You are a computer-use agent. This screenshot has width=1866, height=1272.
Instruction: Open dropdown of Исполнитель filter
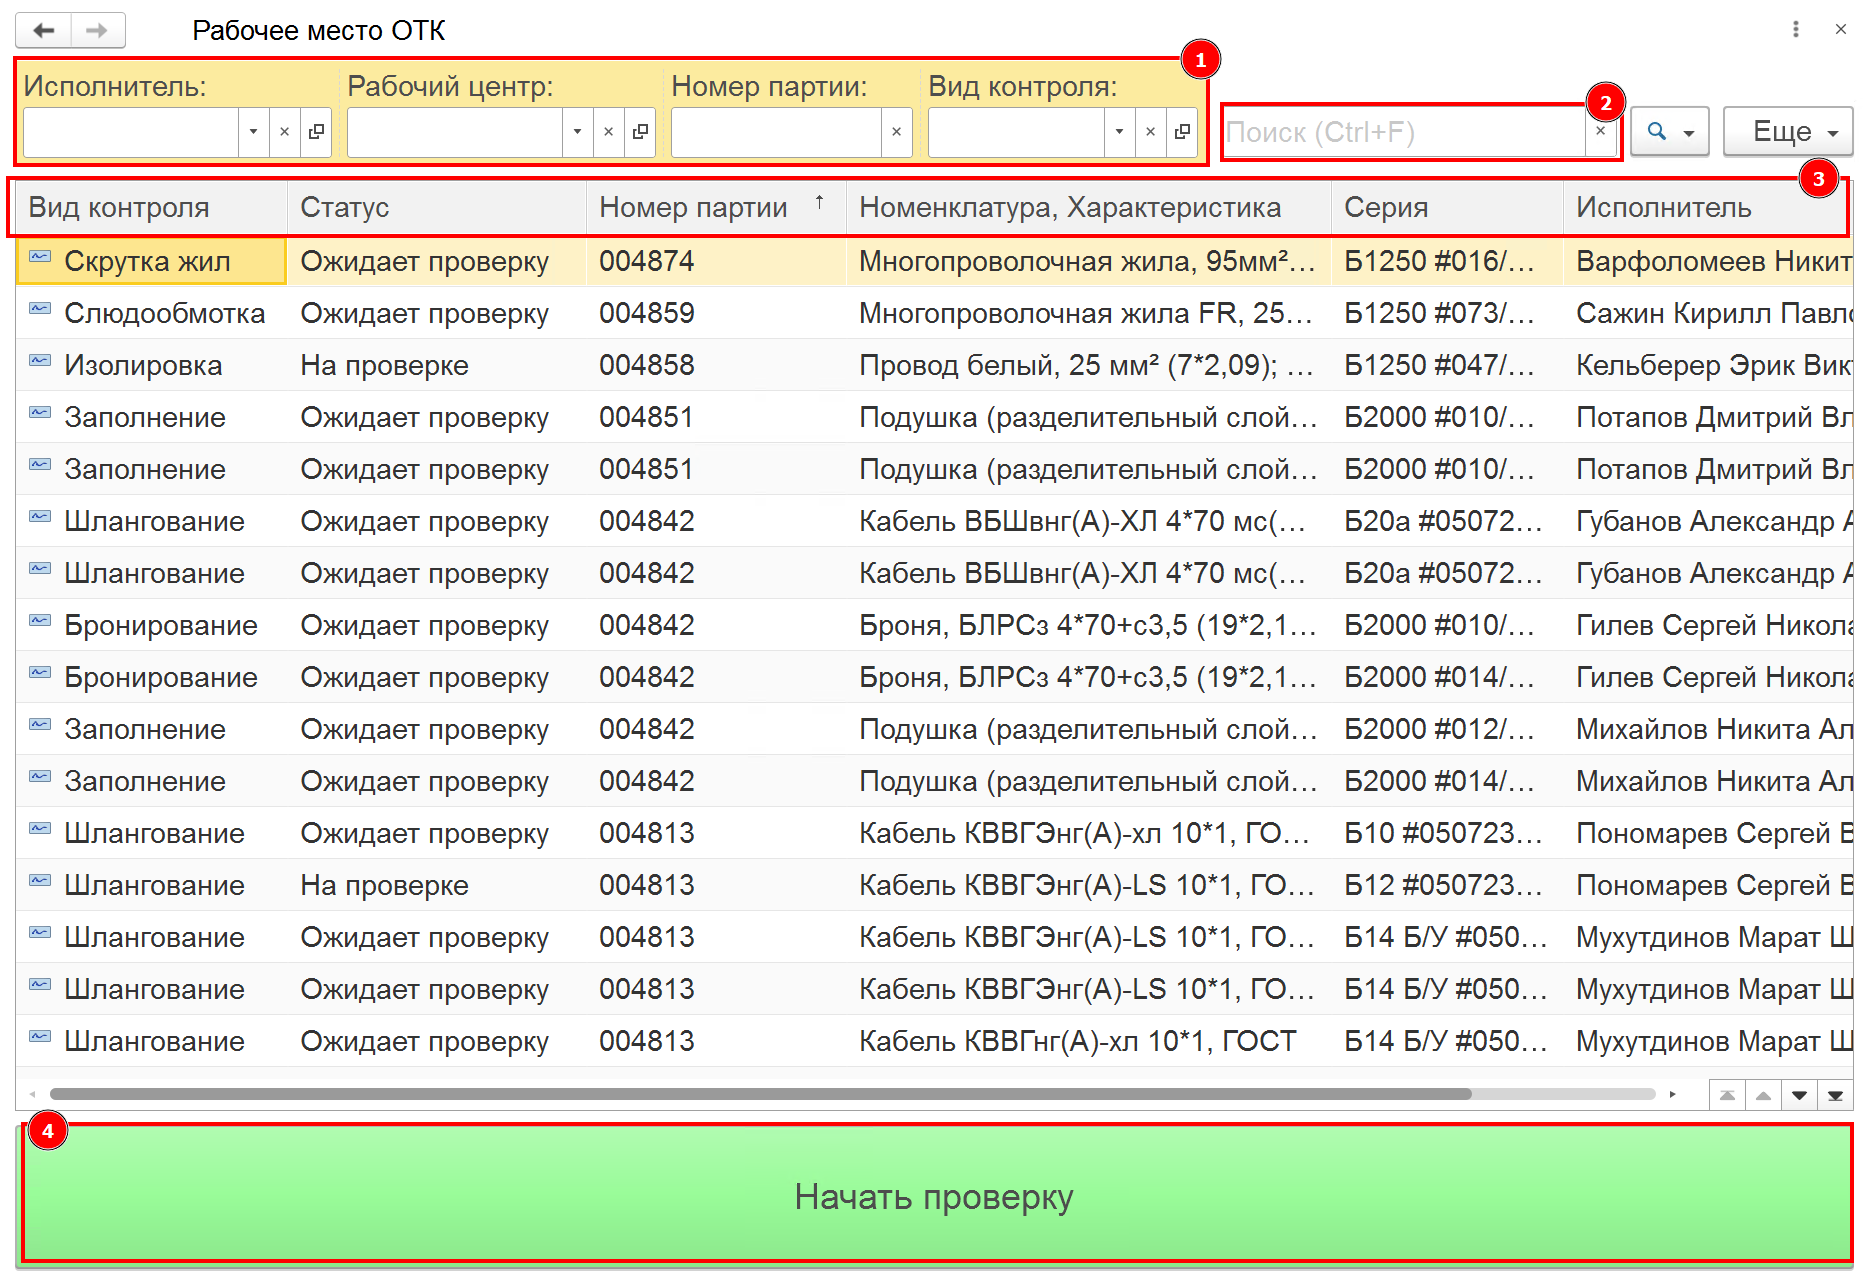click(x=253, y=132)
